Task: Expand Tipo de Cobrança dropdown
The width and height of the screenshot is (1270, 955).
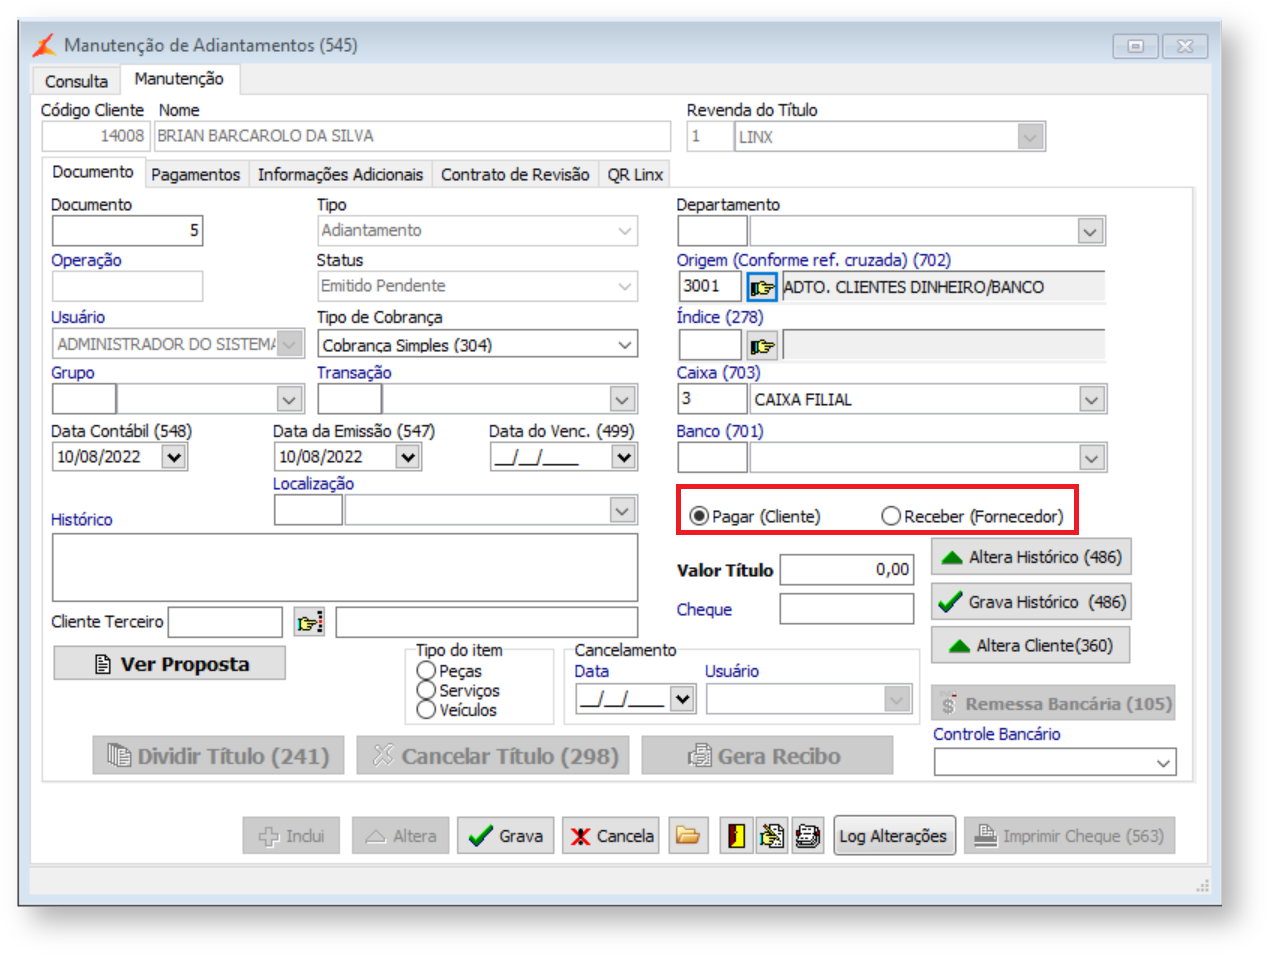Action: pyautogui.click(x=625, y=344)
